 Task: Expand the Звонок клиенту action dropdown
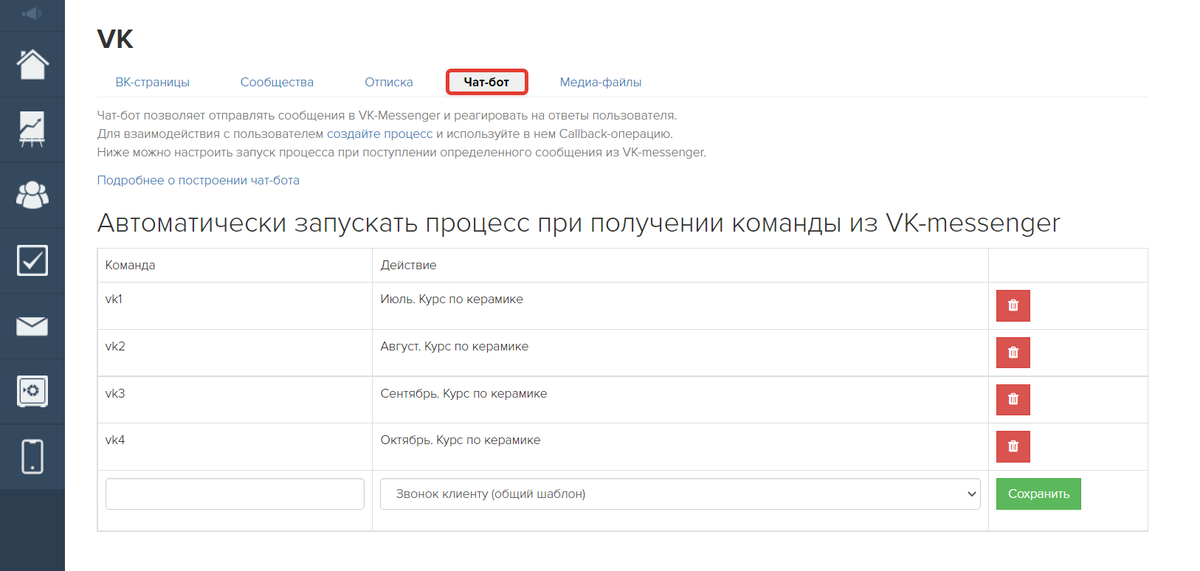(680, 494)
